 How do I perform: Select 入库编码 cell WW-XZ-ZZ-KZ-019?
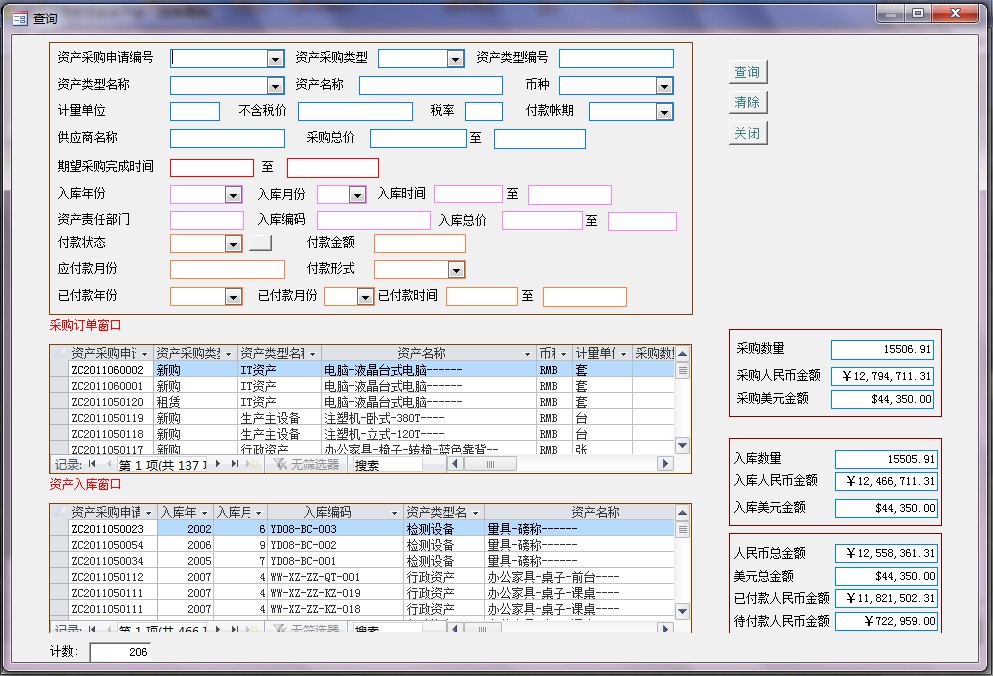(x=336, y=593)
